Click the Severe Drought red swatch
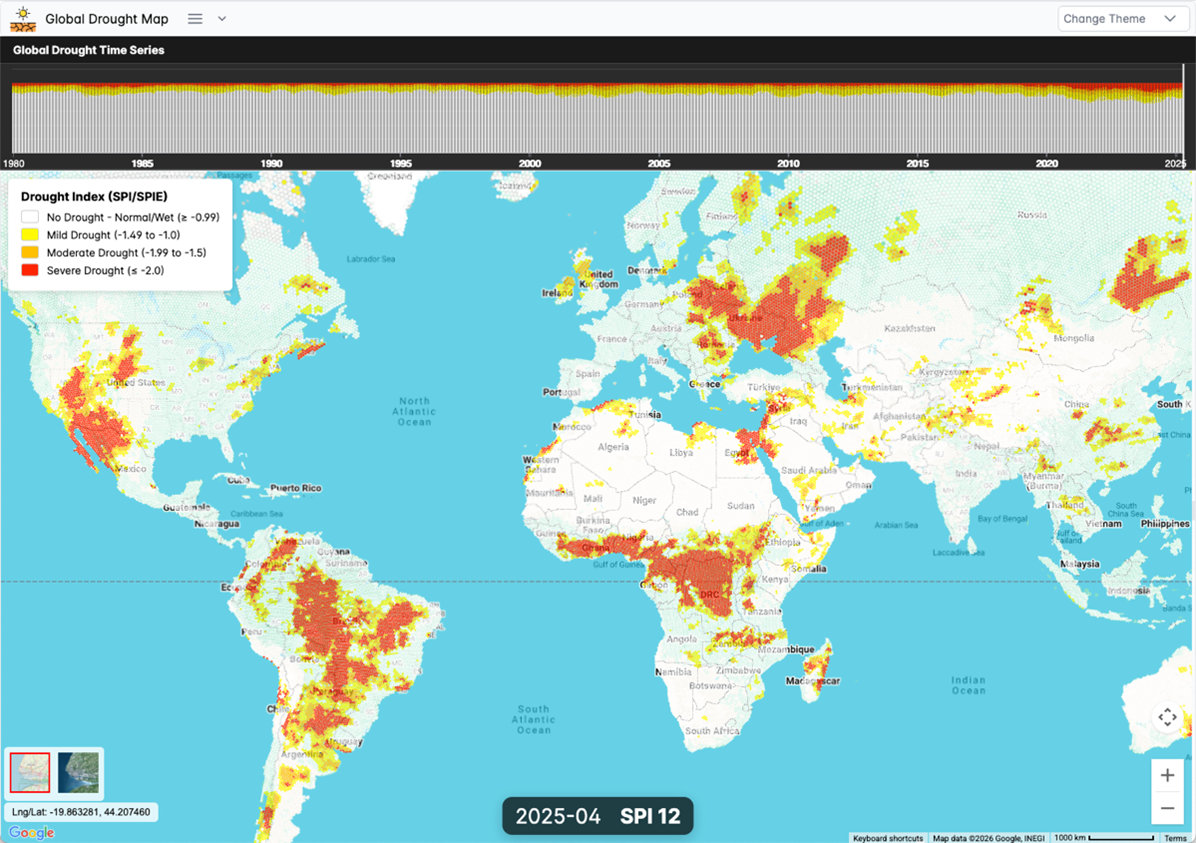The height and width of the screenshot is (843, 1196). (30, 271)
